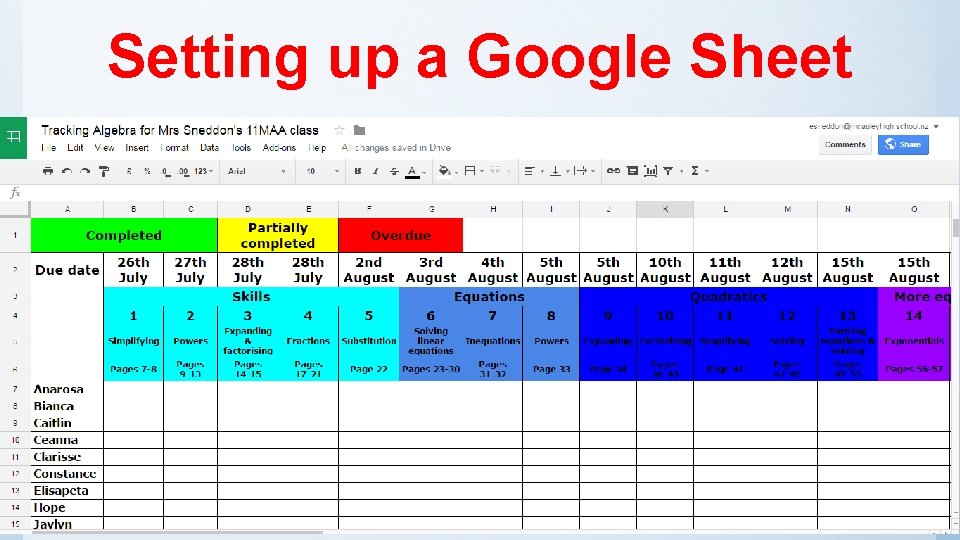Decrease decimal places button
This screenshot has height=540, width=960.
tap(165, 171)
